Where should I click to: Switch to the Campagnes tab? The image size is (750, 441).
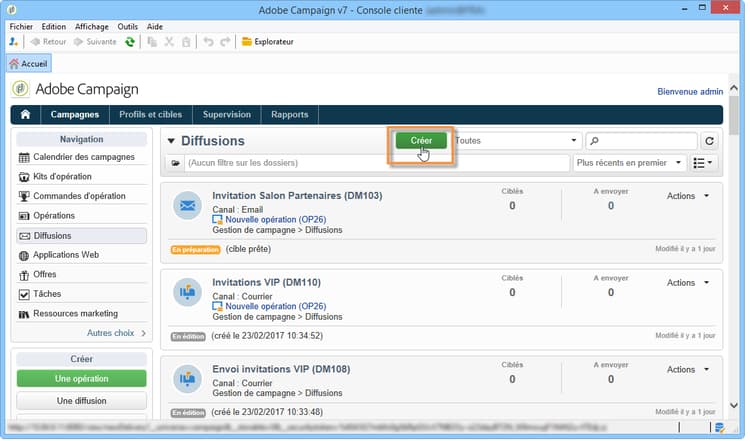click(75, 114)
